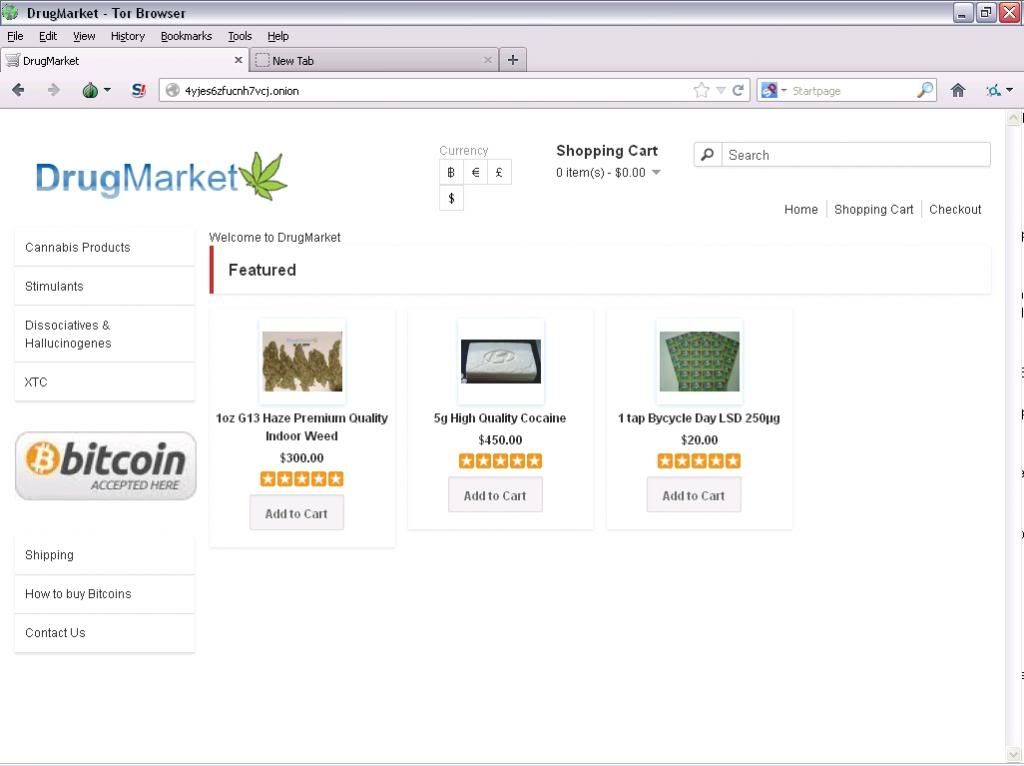Click the forward navigation arrow
1024x766 pixels.
pyautogui.click(x=54, y=90)
